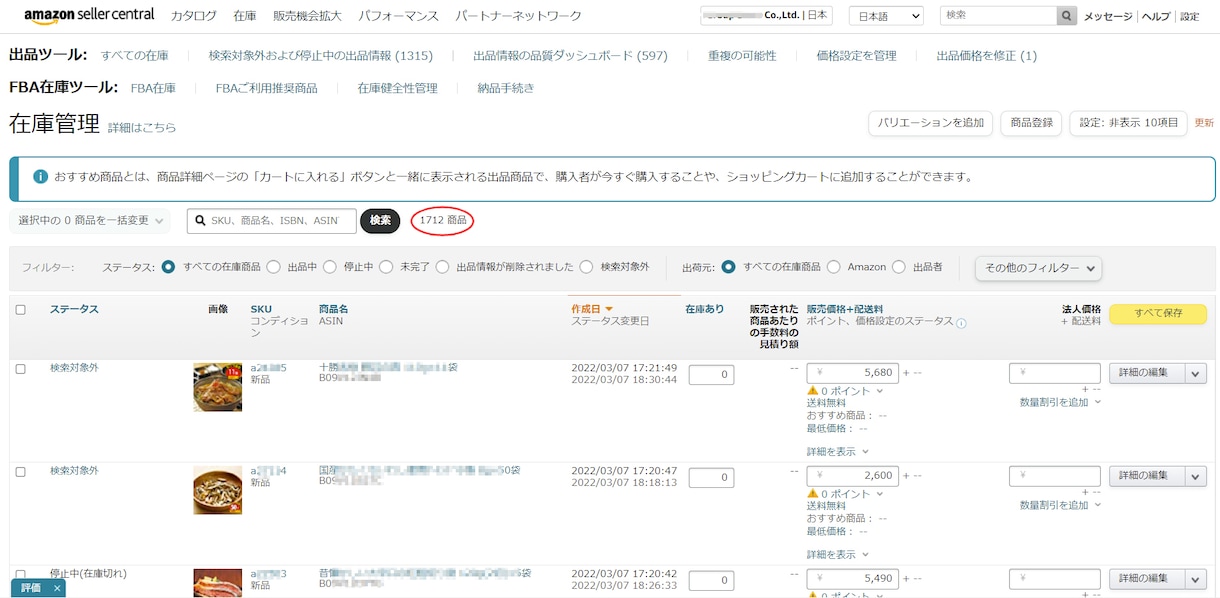Click the info icon in the blue notice
This screenshot has width=1220, height=598.
[x=40, y=177]
